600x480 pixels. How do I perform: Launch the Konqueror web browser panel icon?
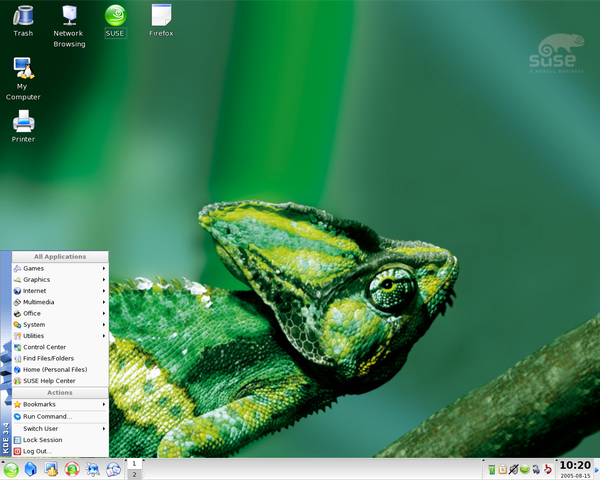coord(93,469)
